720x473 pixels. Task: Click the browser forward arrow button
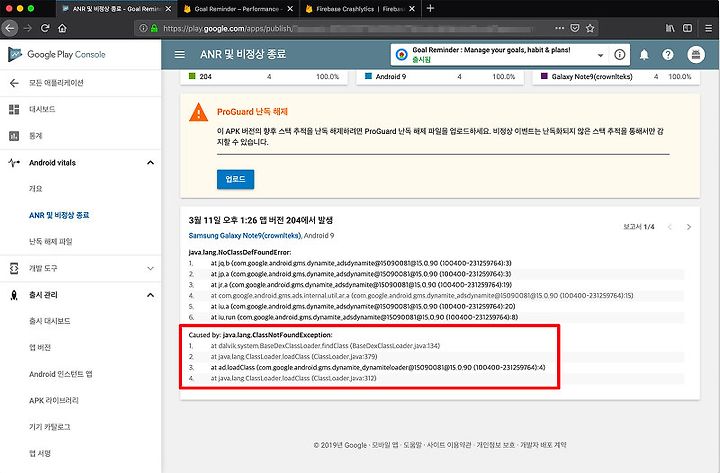point(28,28)
